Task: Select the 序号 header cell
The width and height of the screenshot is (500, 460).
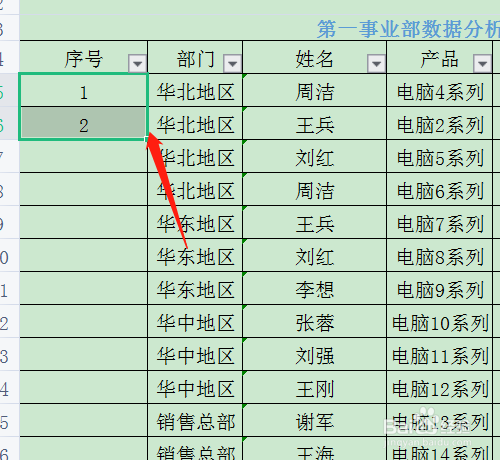Action: 83,57
